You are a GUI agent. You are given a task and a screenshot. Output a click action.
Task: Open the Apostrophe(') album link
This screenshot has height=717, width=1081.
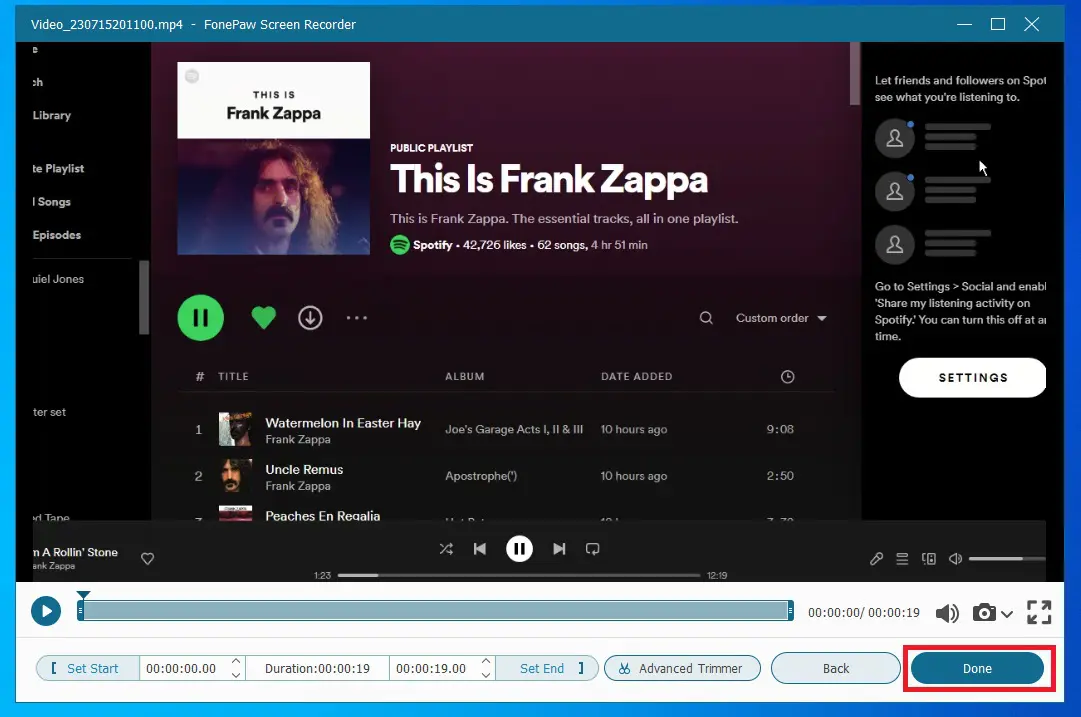(x=481, y=476)
